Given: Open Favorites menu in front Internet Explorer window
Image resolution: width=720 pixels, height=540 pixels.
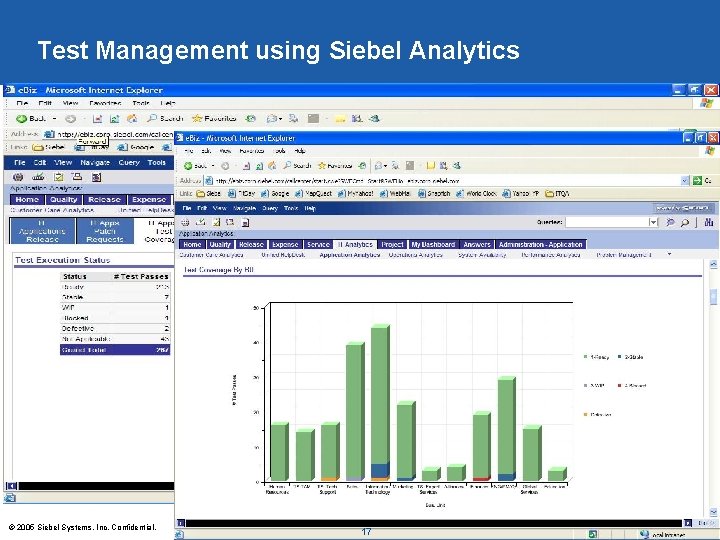Looking at the screenshot, I should (252, 151).
